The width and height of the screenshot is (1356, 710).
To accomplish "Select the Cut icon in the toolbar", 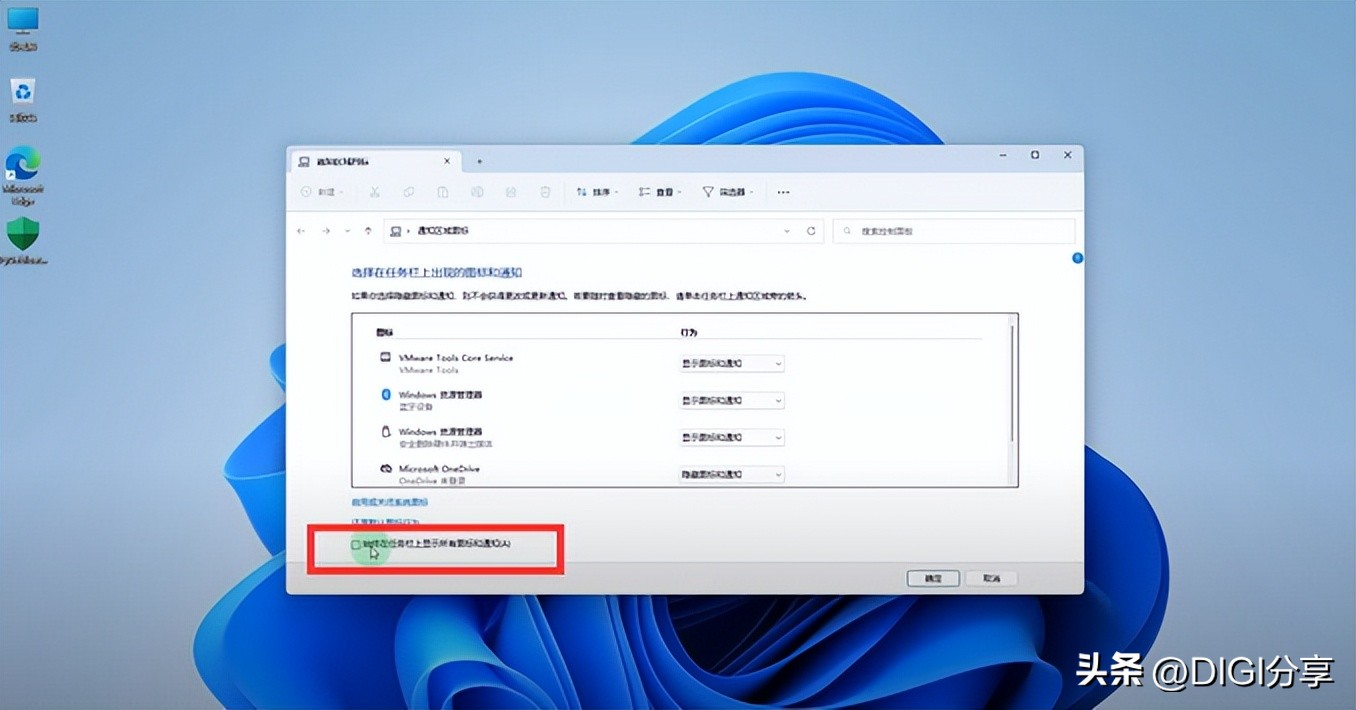I will point(373,191).
